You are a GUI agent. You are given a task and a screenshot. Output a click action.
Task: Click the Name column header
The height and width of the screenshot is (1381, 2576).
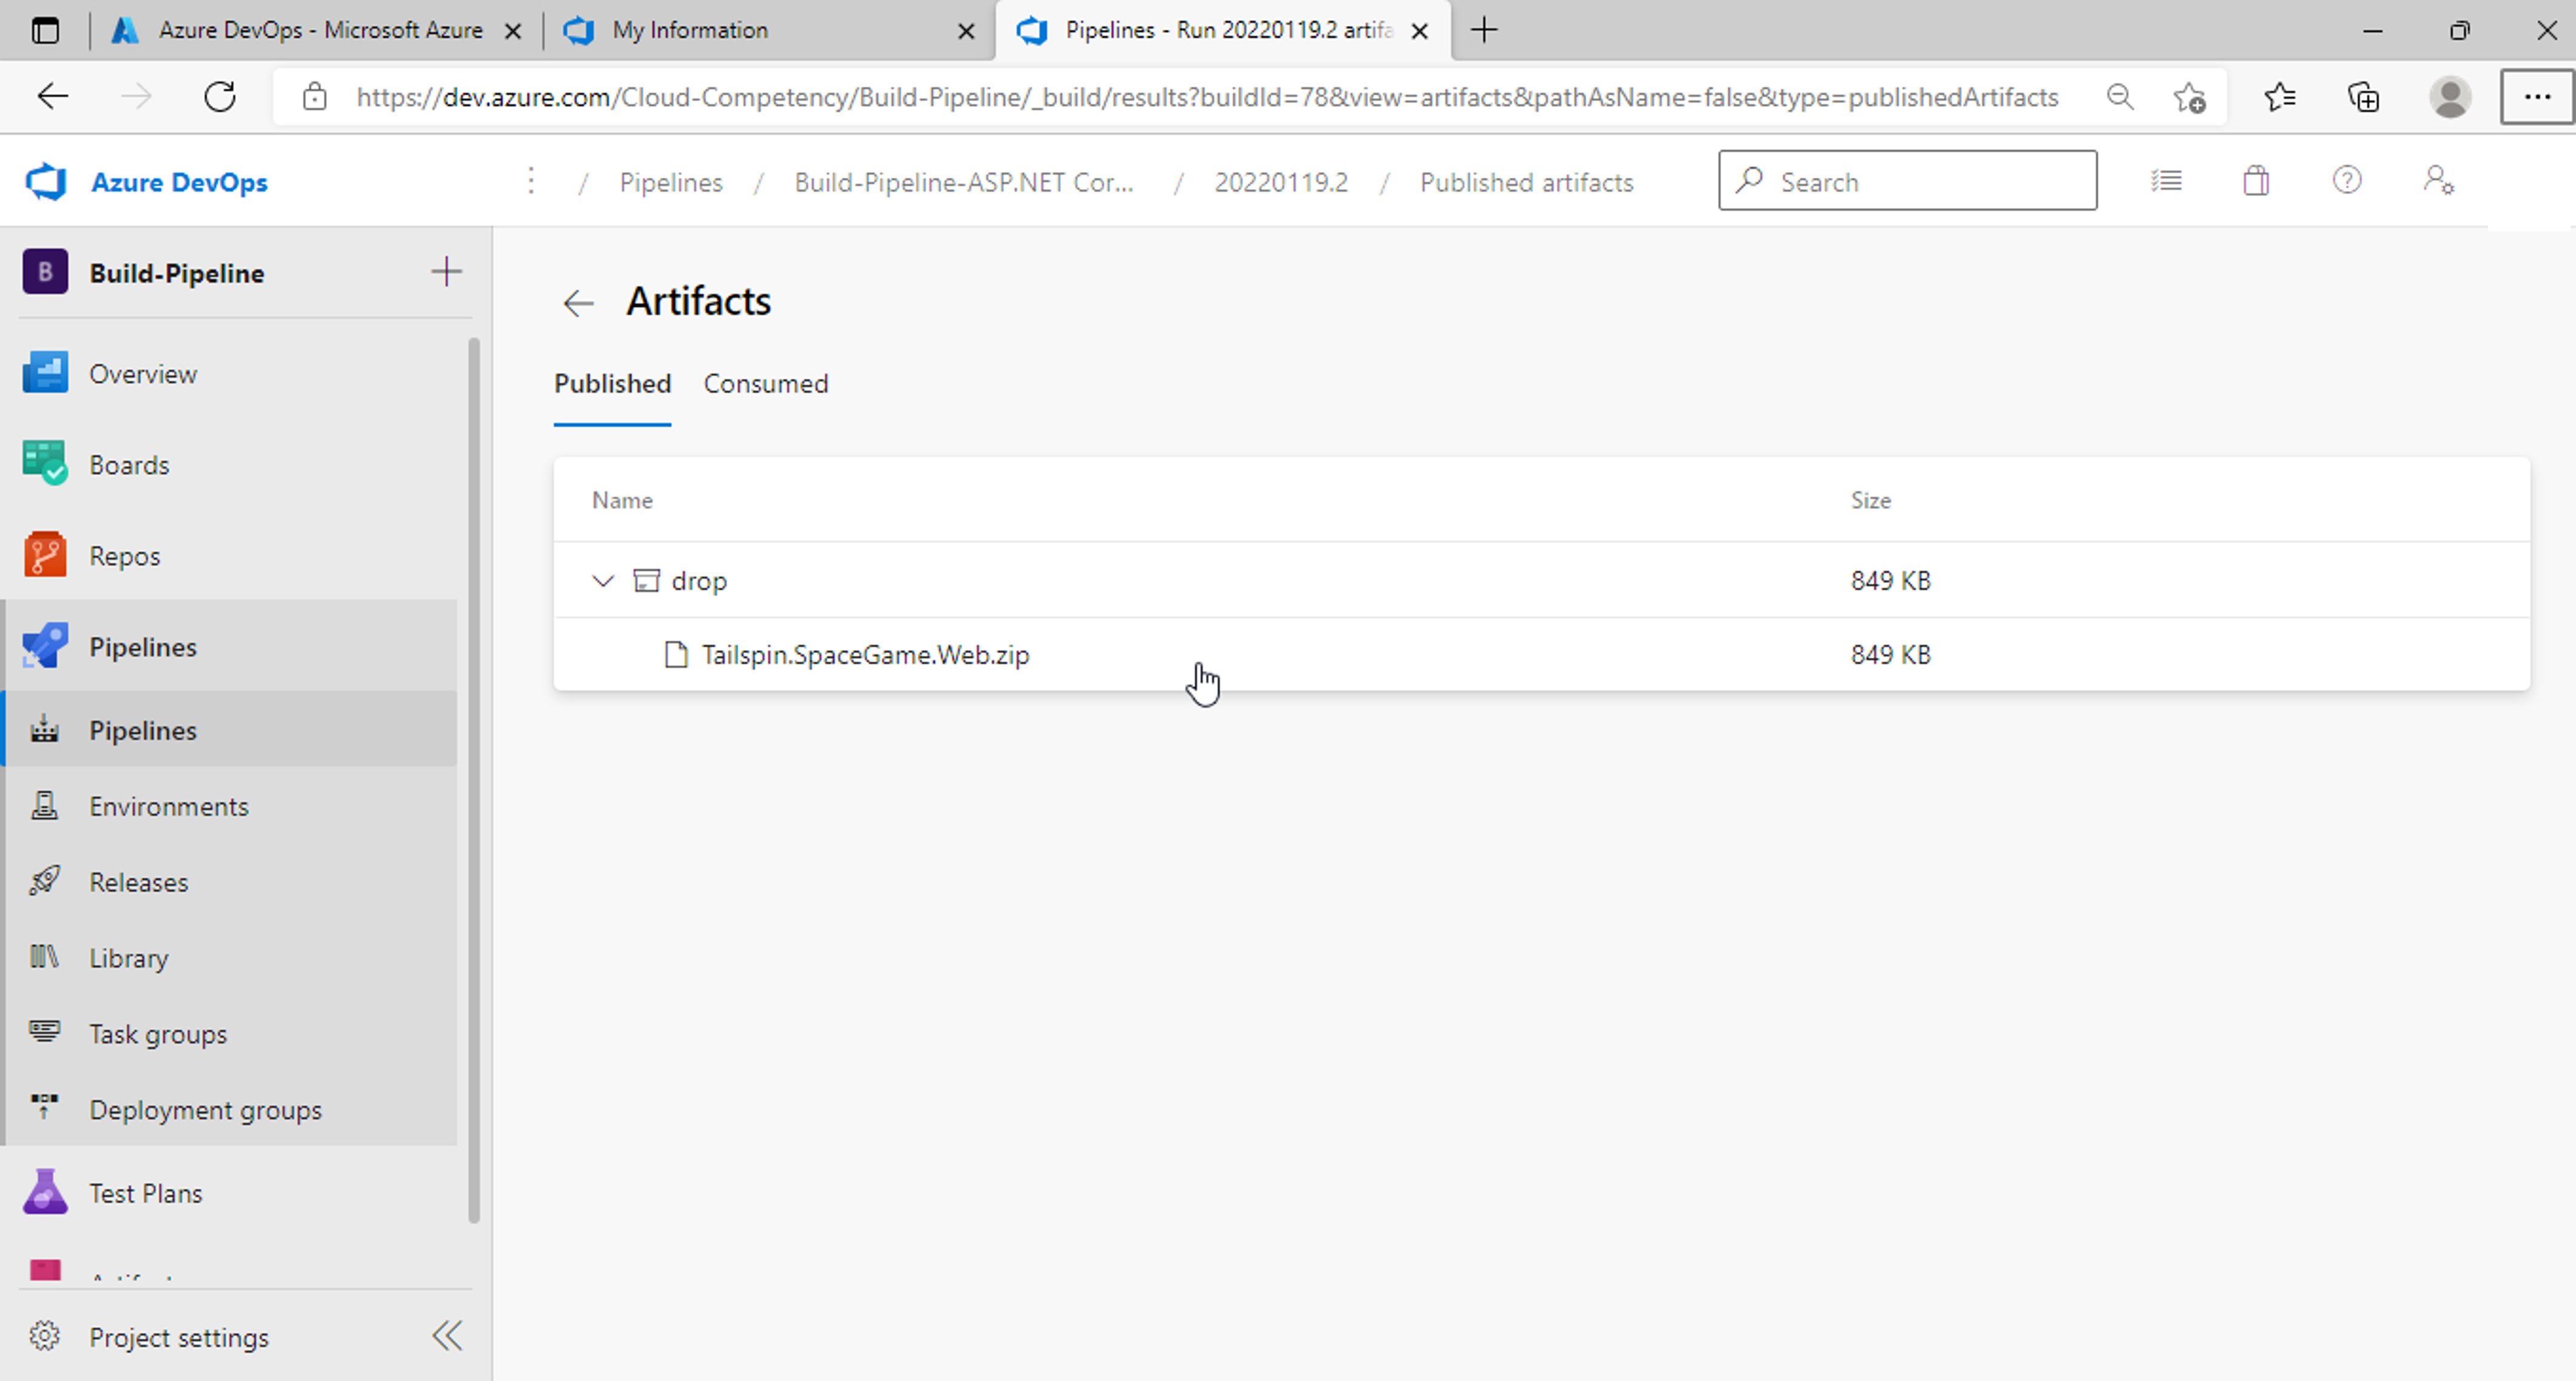(x=622, y=500)
